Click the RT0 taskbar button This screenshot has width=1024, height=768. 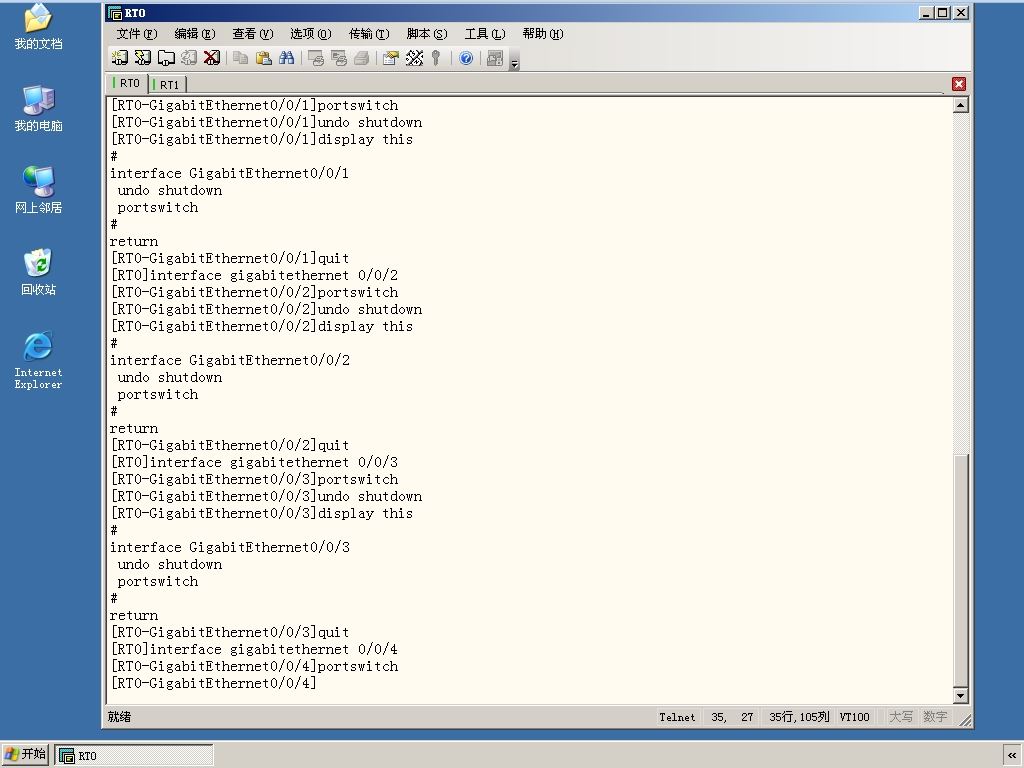tap(134, 756)
